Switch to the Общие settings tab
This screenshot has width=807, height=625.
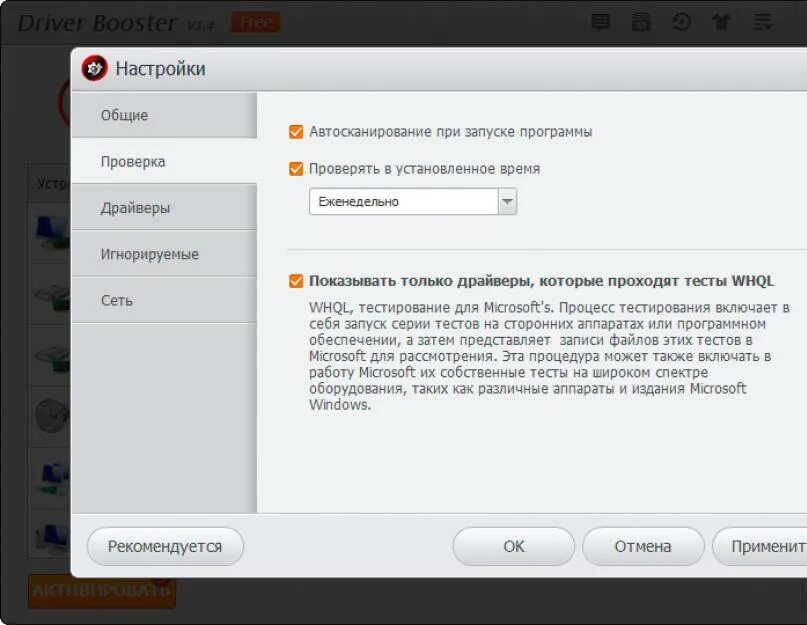click(164, 115)
